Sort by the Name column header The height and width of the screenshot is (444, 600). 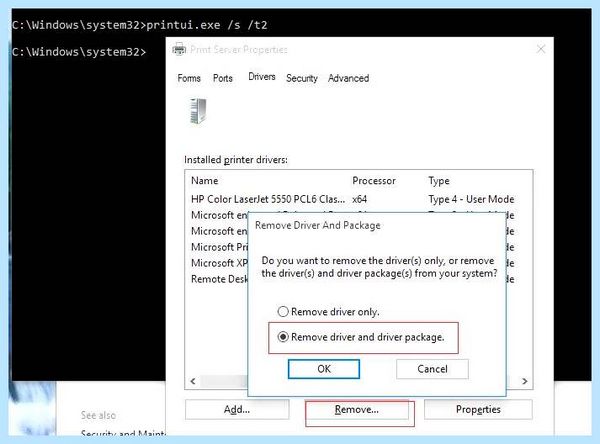(205, 181)
